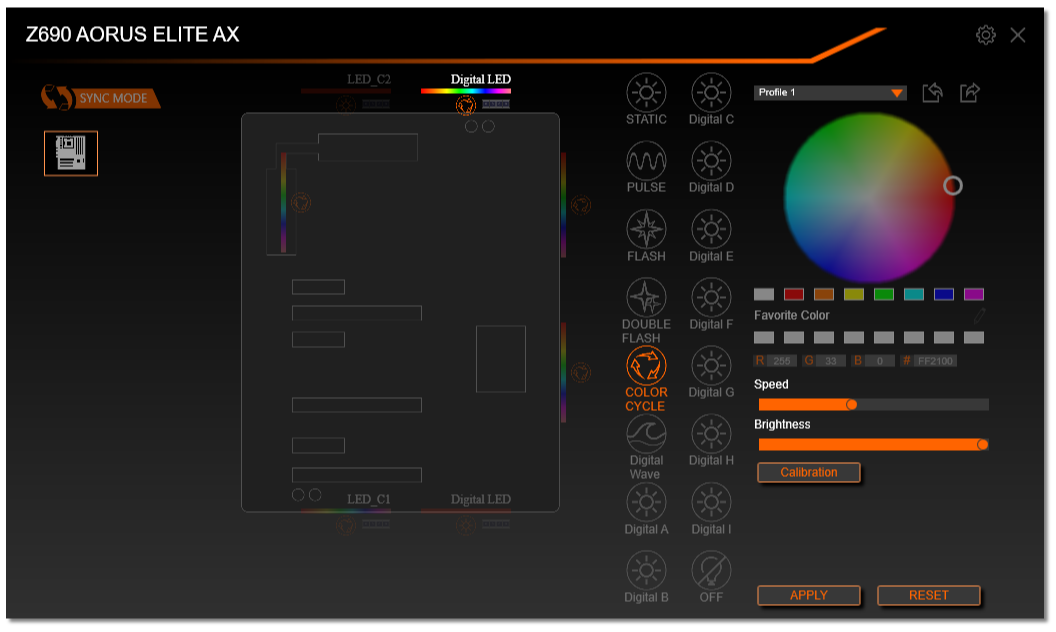
Task: Click the Calibration button
Action: [x=808, y=472]
